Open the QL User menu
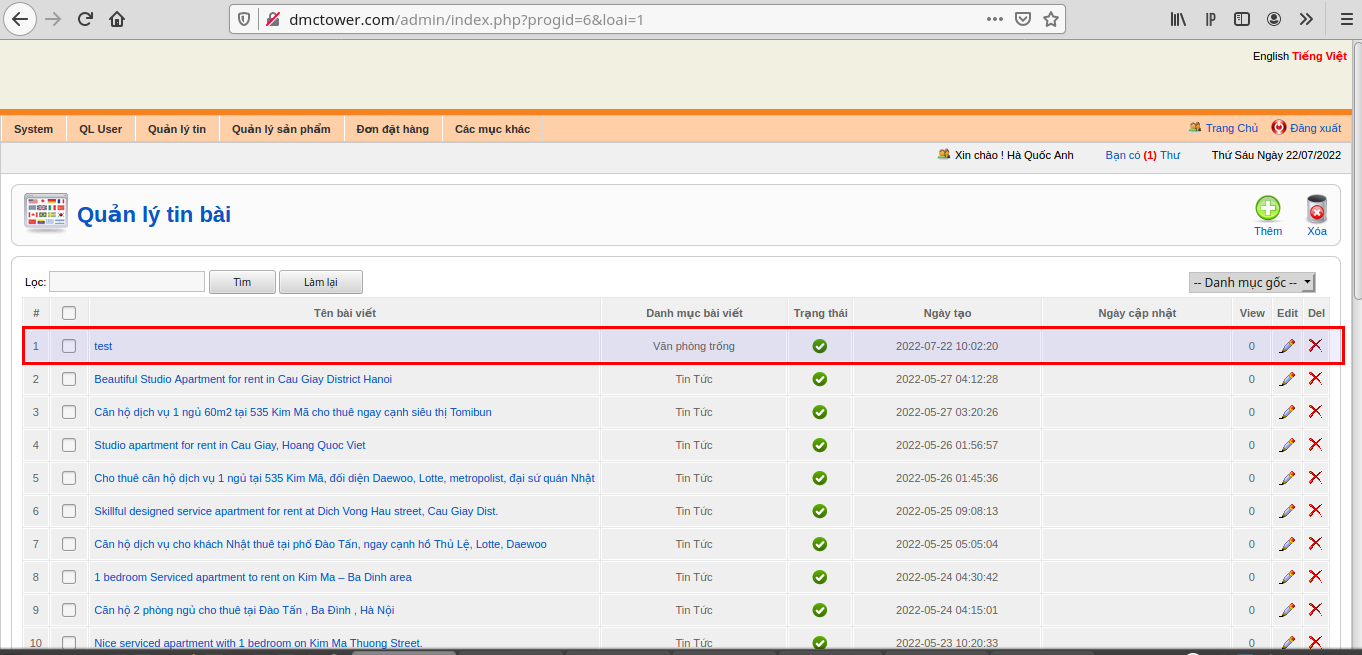The height and width of the screenshot is (655, 1362). 101,129
